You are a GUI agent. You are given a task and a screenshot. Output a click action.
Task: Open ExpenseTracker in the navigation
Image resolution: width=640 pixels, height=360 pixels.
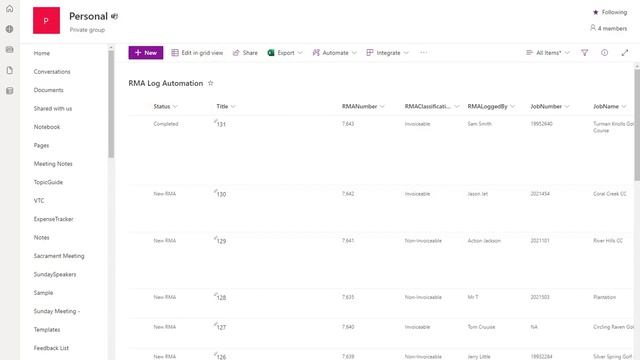click(53, 219)
